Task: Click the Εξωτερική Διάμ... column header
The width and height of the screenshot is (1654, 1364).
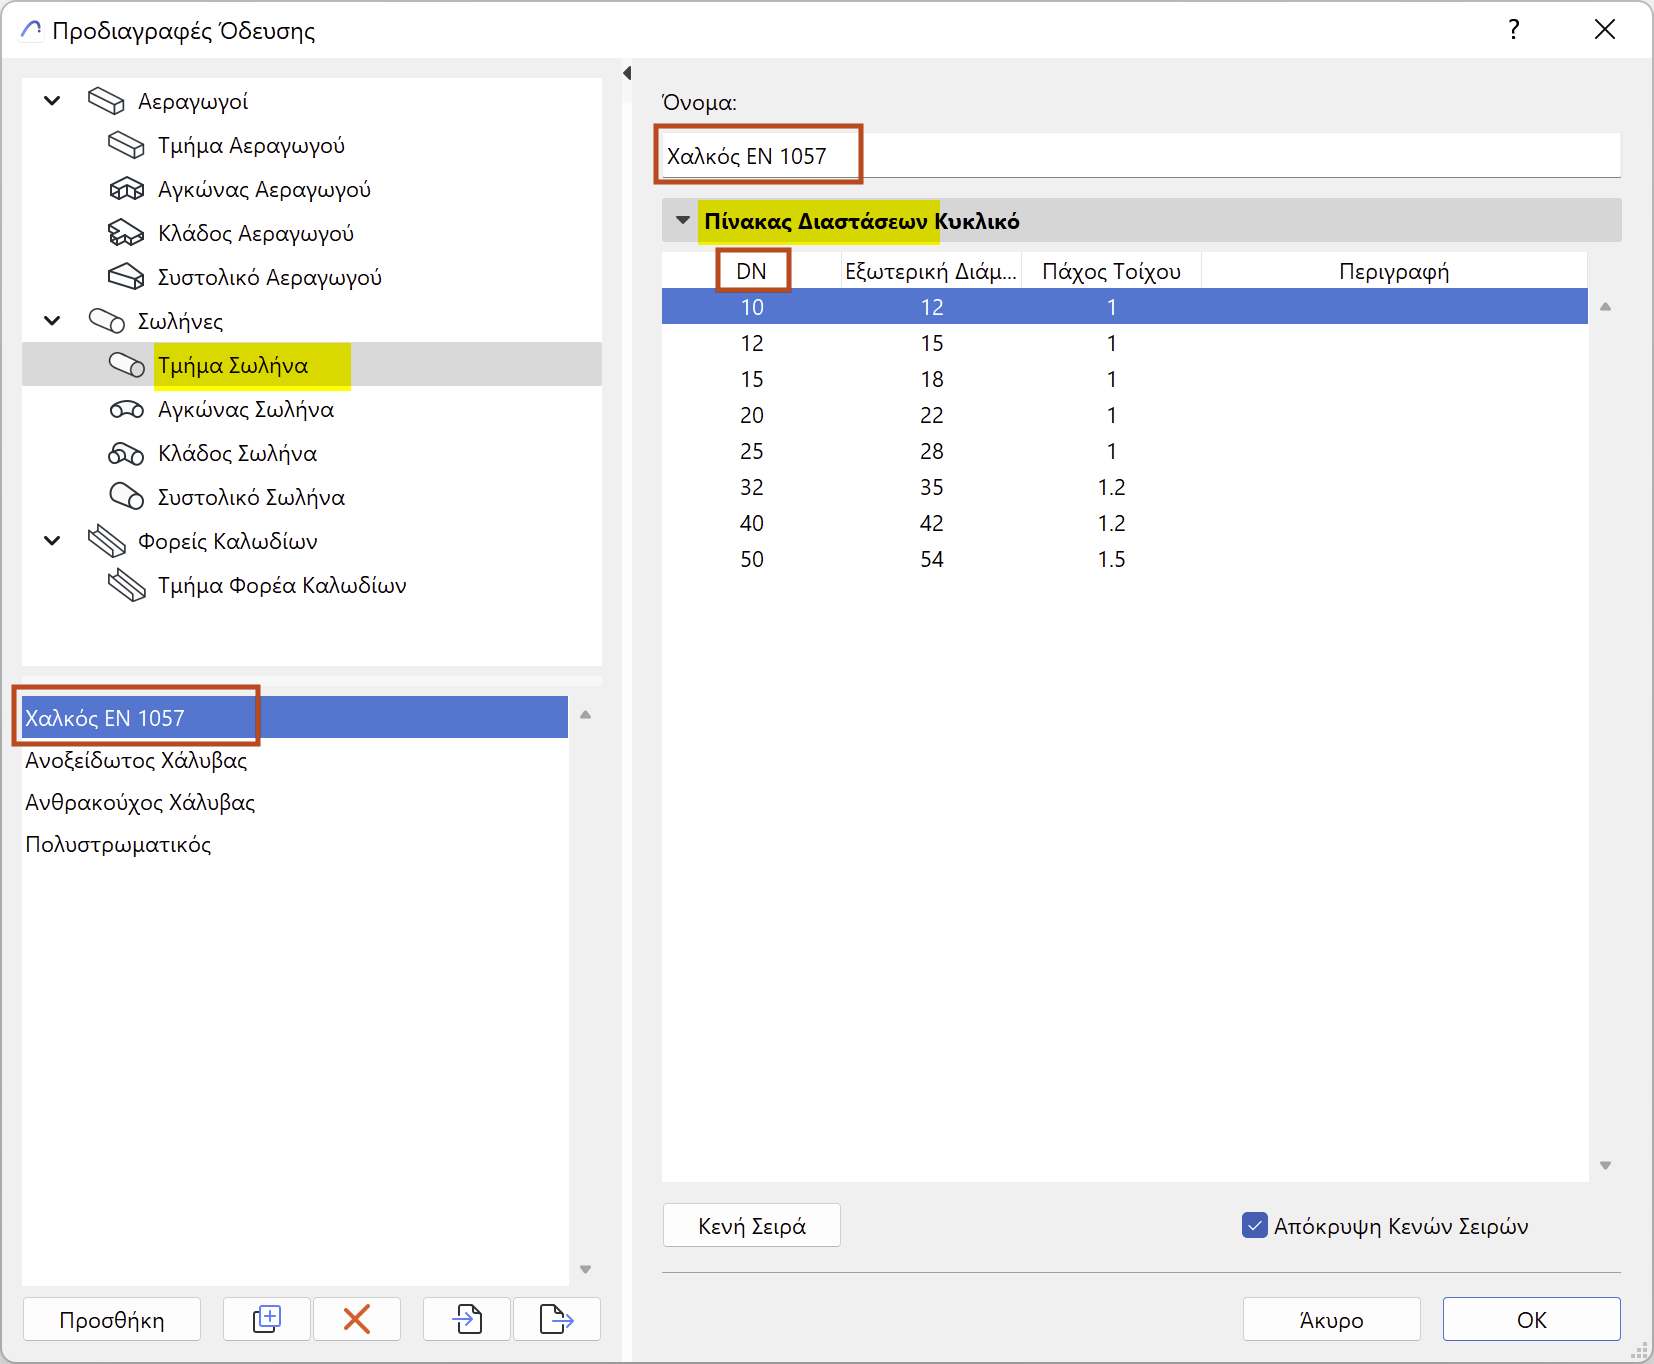Action: click(x=931, y=271)
